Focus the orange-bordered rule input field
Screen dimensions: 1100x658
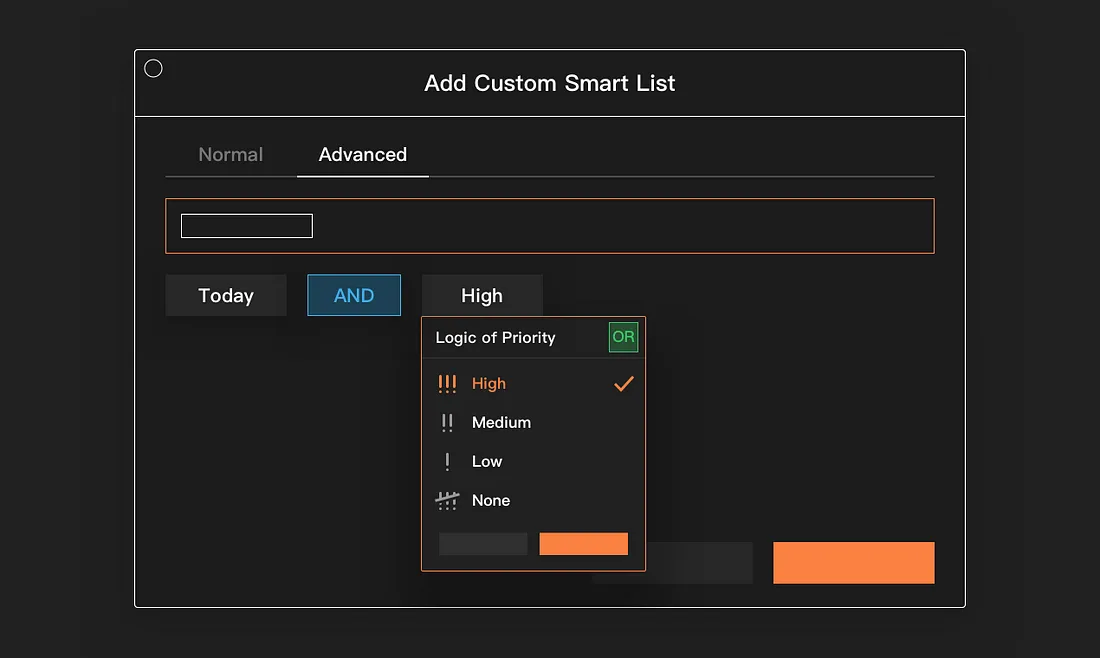(x=620, y=226)
